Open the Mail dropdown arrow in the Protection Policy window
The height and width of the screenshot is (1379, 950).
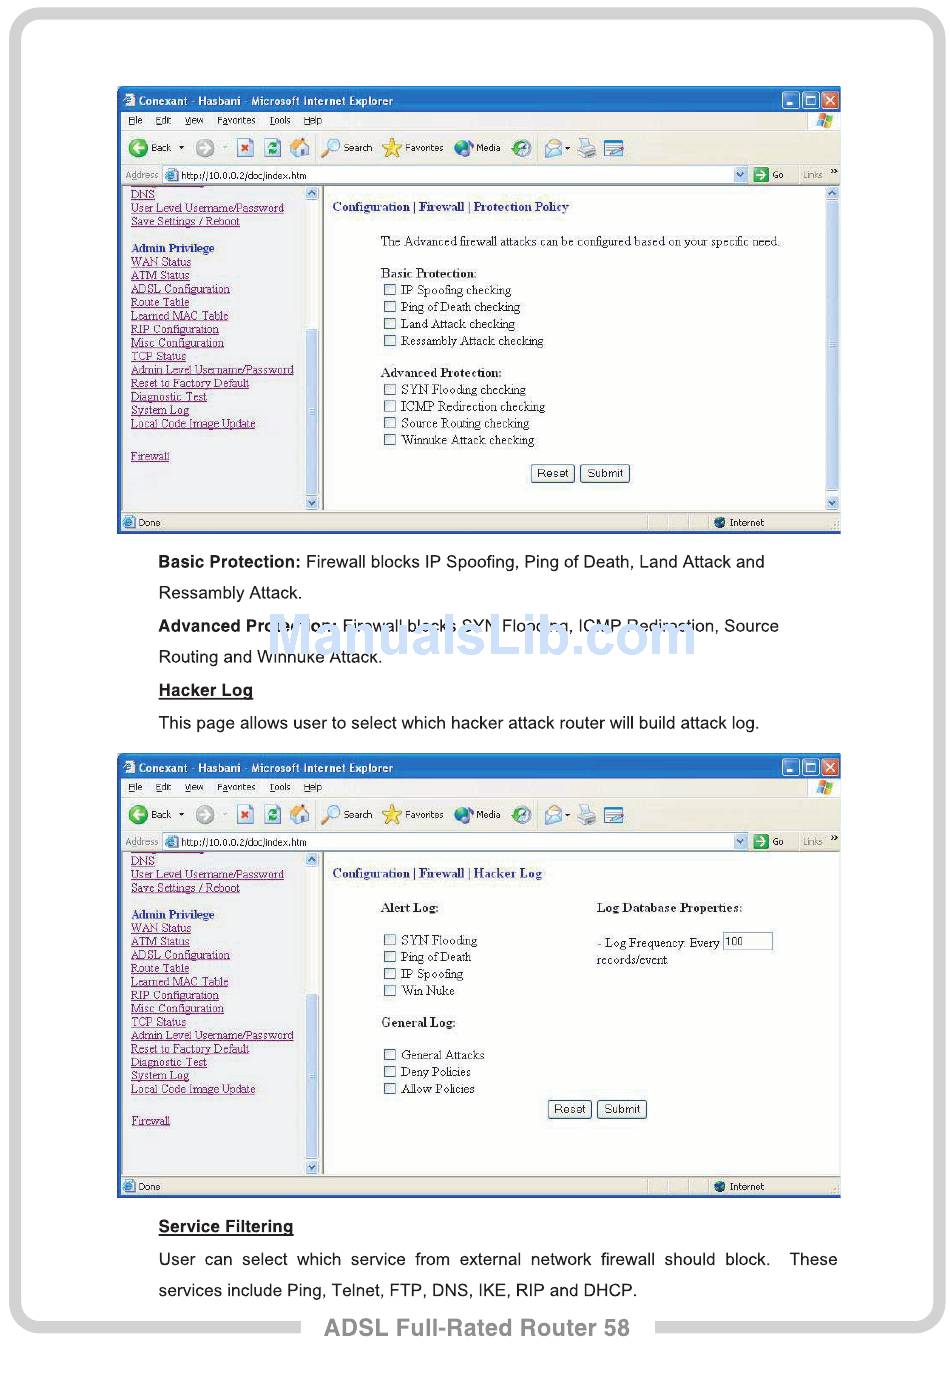pyautogui.click(x=568, y=148)
